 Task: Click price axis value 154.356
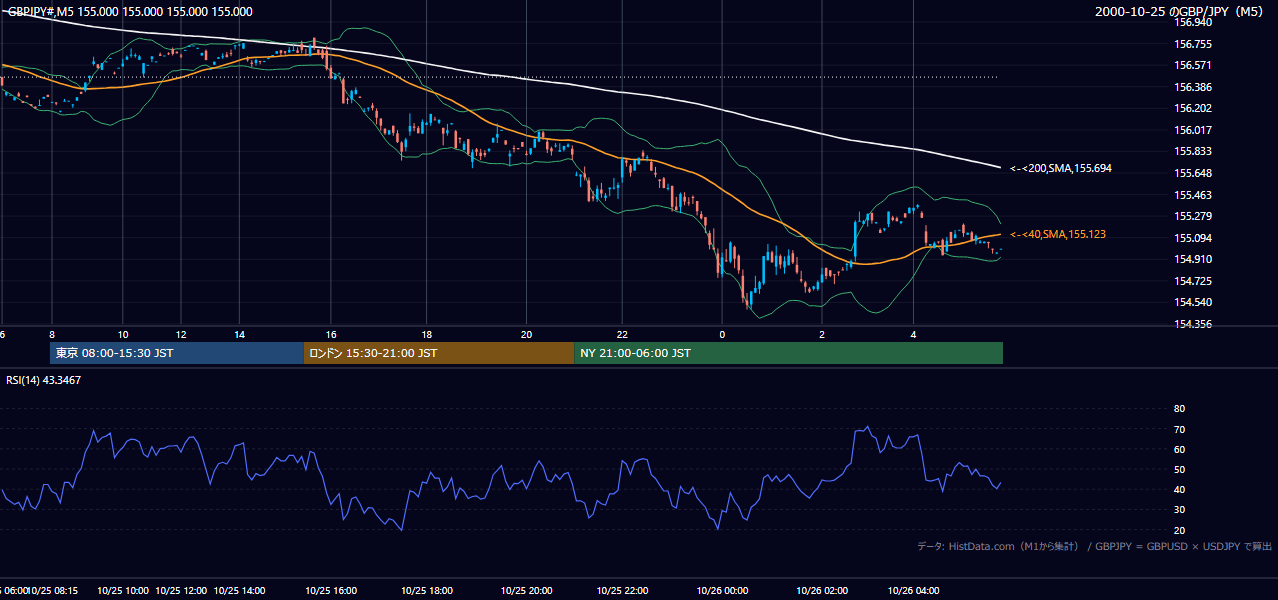point(1192,324)
